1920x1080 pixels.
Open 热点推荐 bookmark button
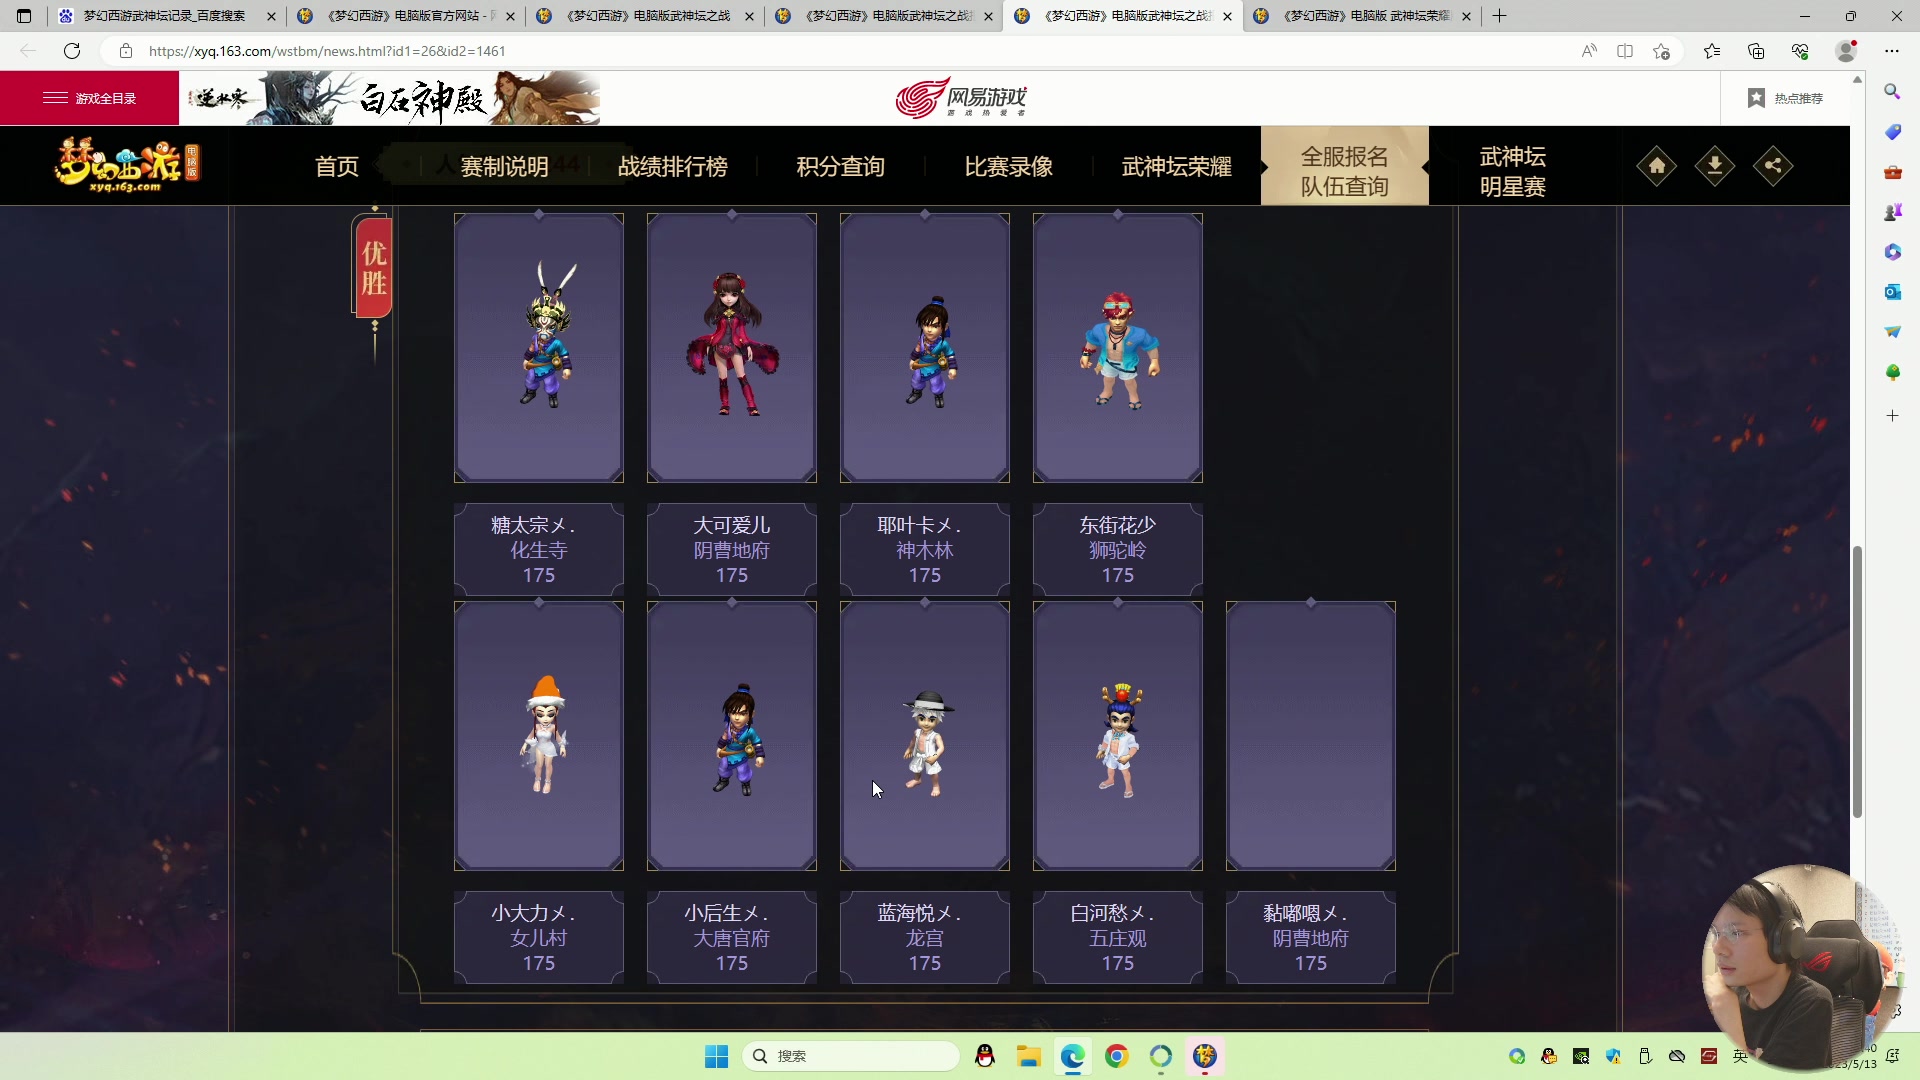click(x=1785, y=98)
